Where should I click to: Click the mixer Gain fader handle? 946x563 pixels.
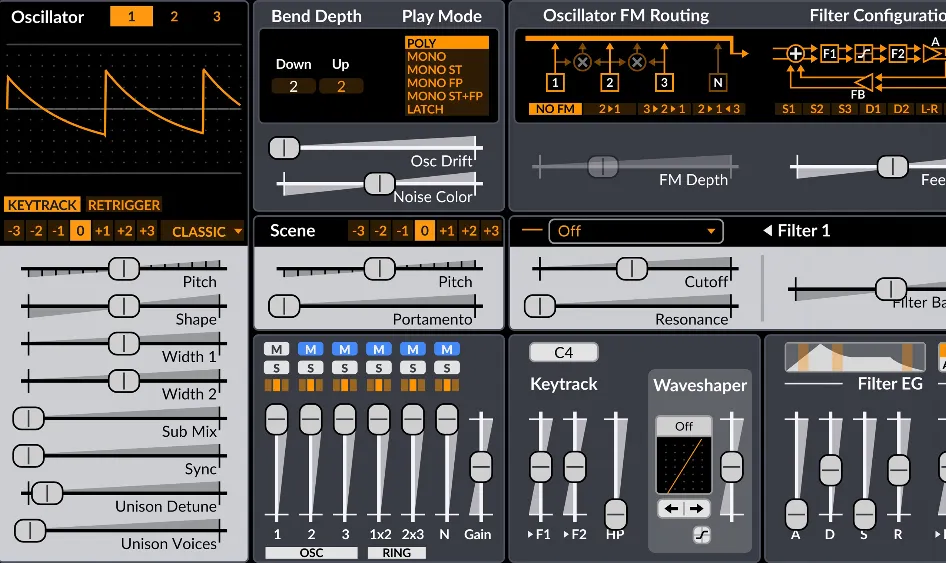(x=481, y=466)
